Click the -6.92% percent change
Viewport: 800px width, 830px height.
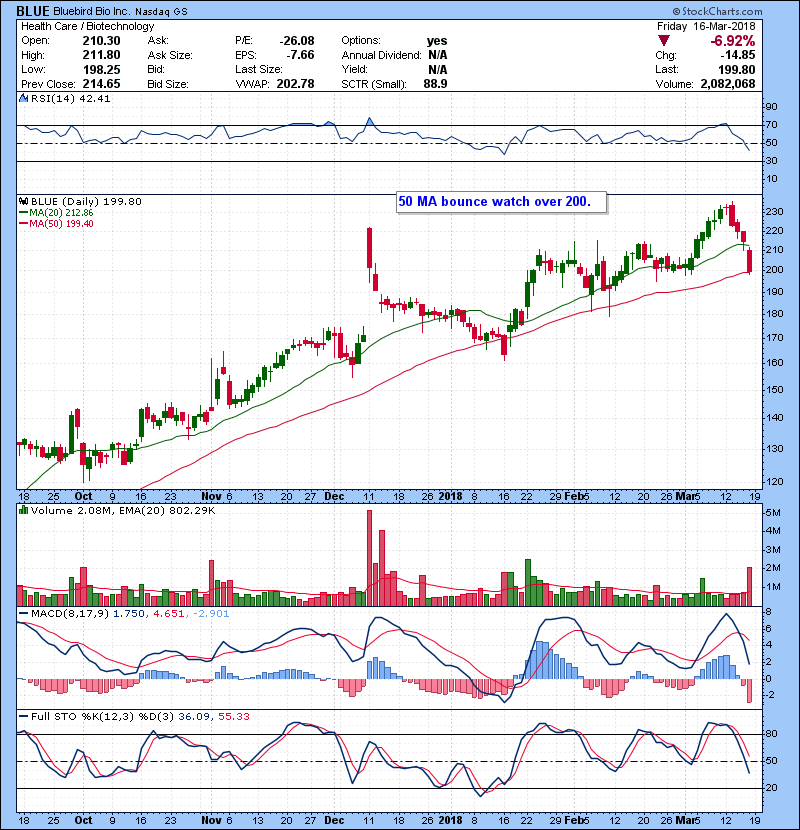(732, 41)
